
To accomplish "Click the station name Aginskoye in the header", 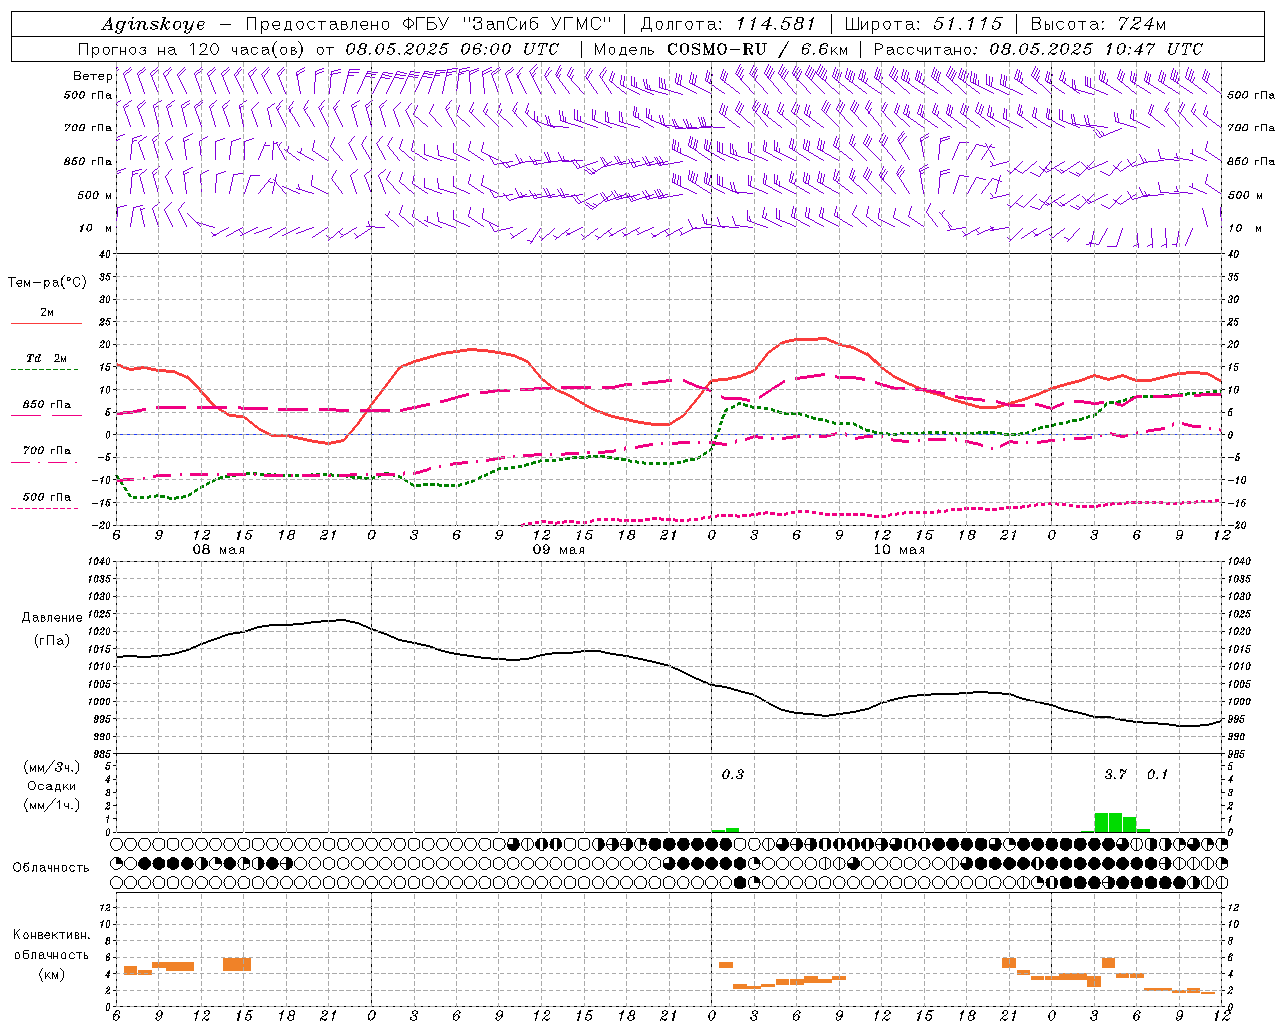I will (x=153, y=24).
